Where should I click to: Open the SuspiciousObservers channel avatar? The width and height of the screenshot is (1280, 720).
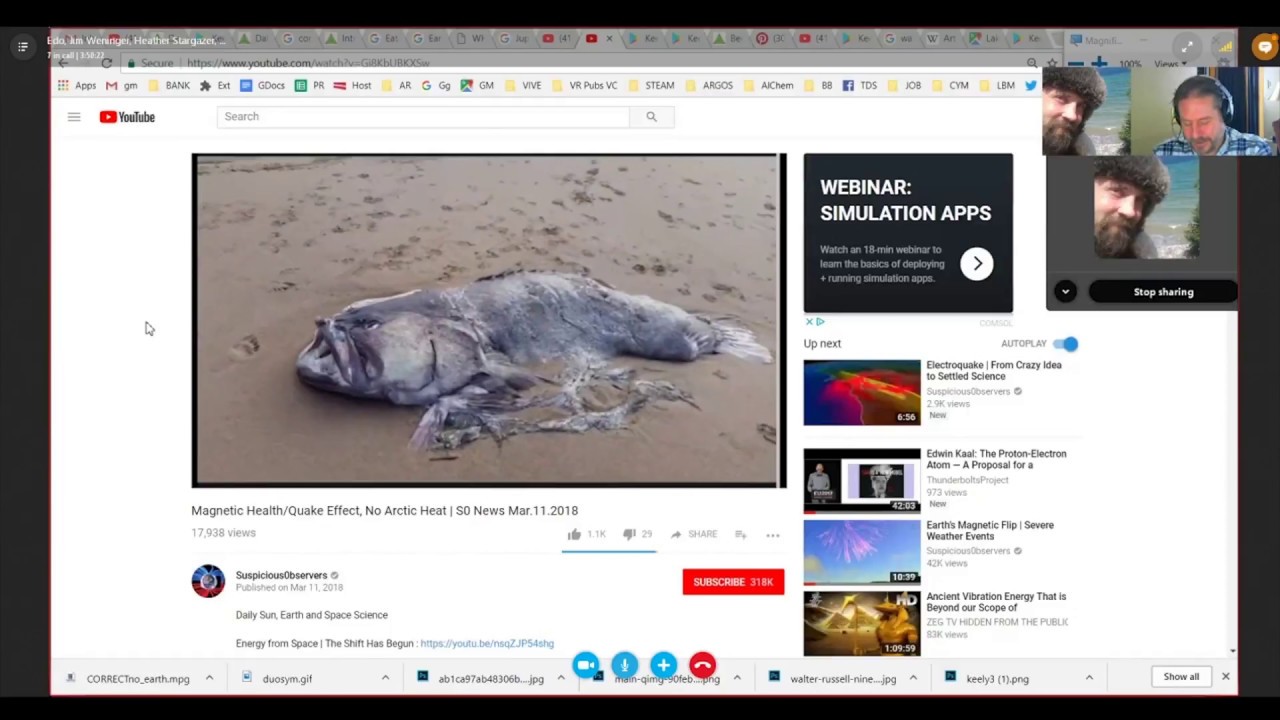coord(208,581)
